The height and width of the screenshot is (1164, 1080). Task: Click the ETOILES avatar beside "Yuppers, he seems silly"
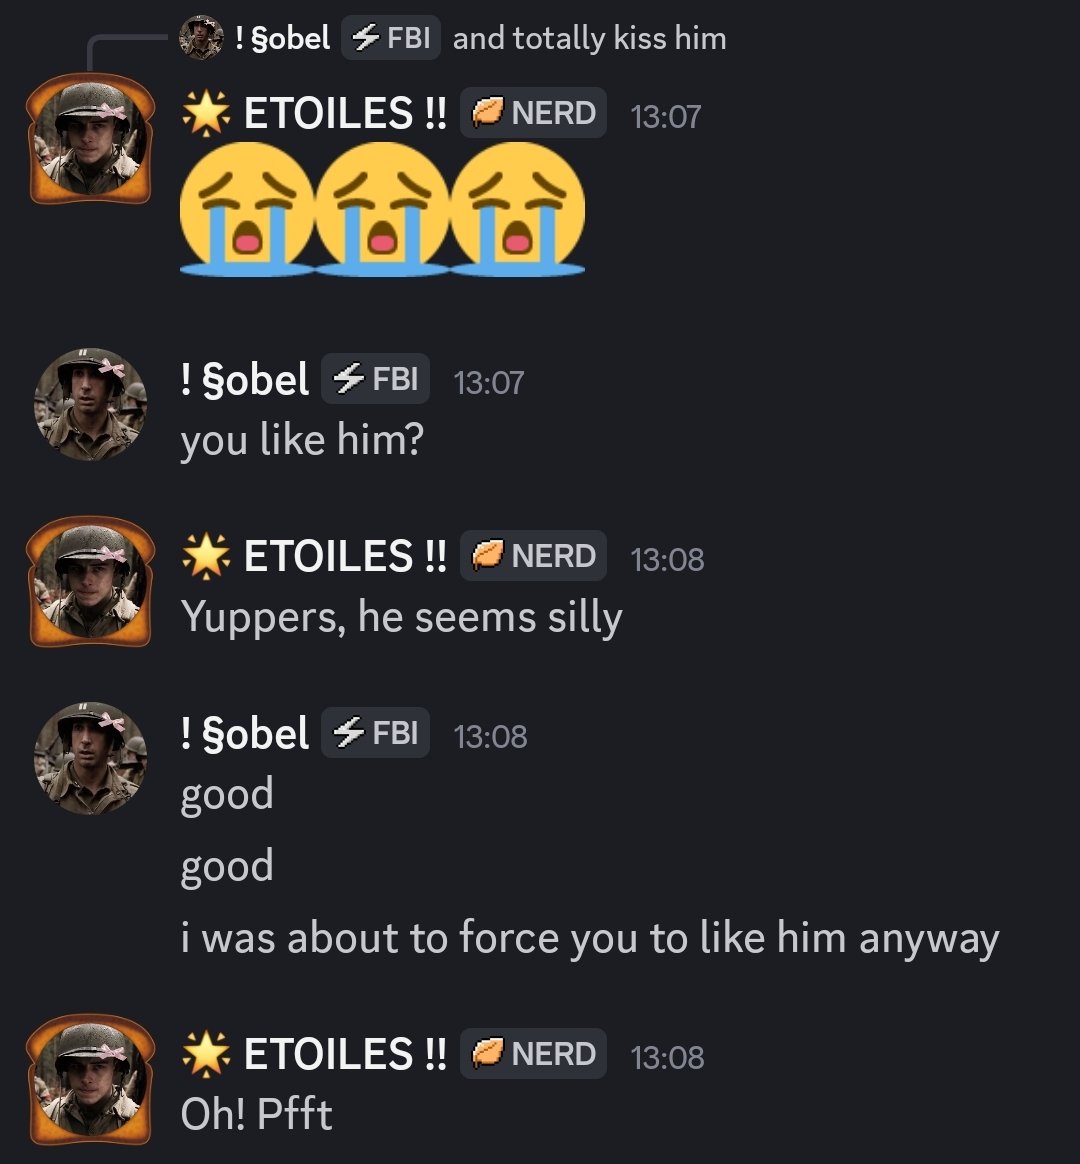(x=91, y=582)
